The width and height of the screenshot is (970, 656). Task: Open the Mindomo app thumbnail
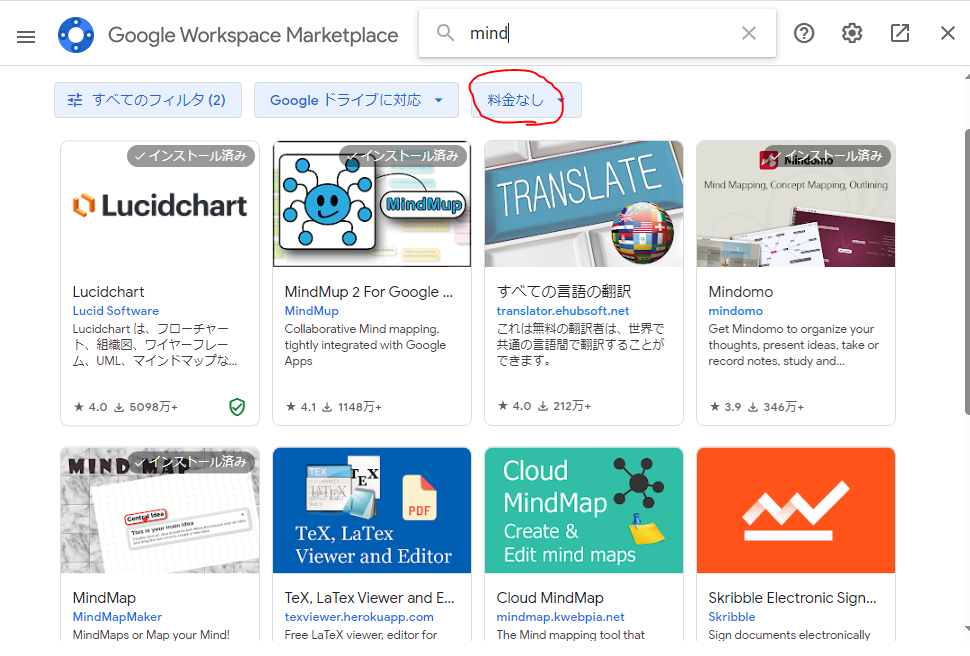click(x=796, y=205)
